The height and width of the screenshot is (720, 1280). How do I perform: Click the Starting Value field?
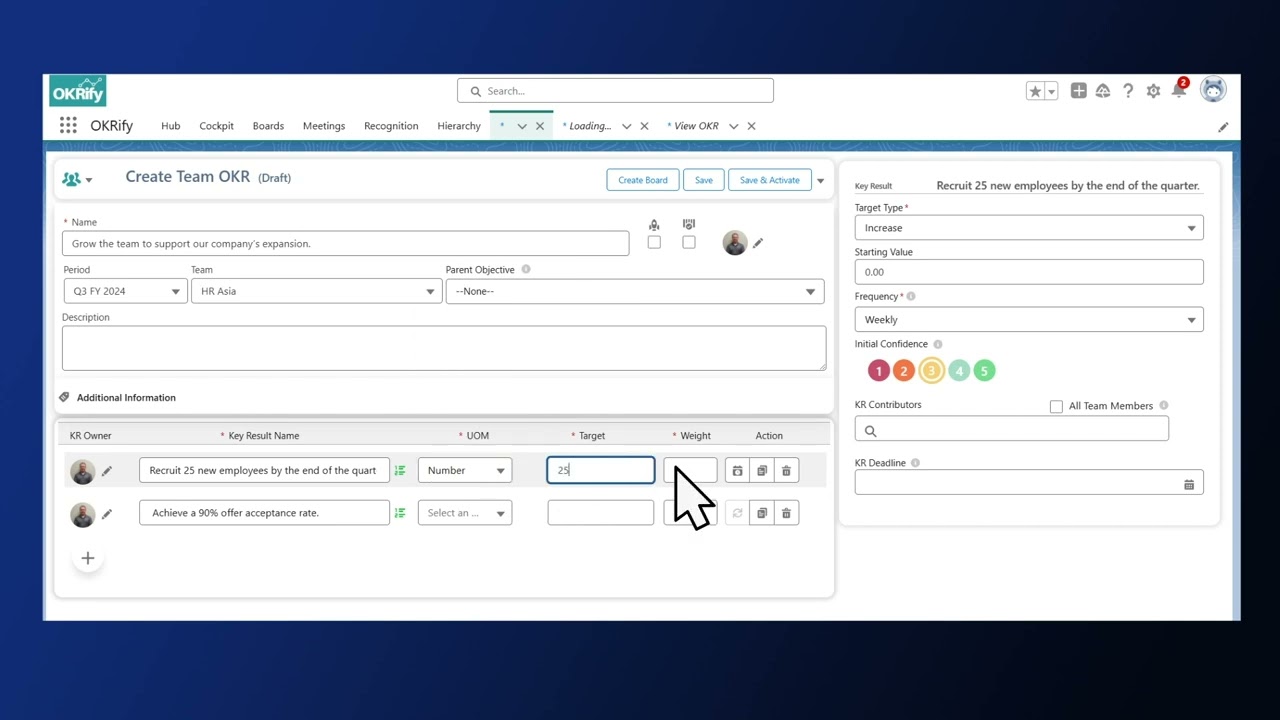click(1029, 272)
